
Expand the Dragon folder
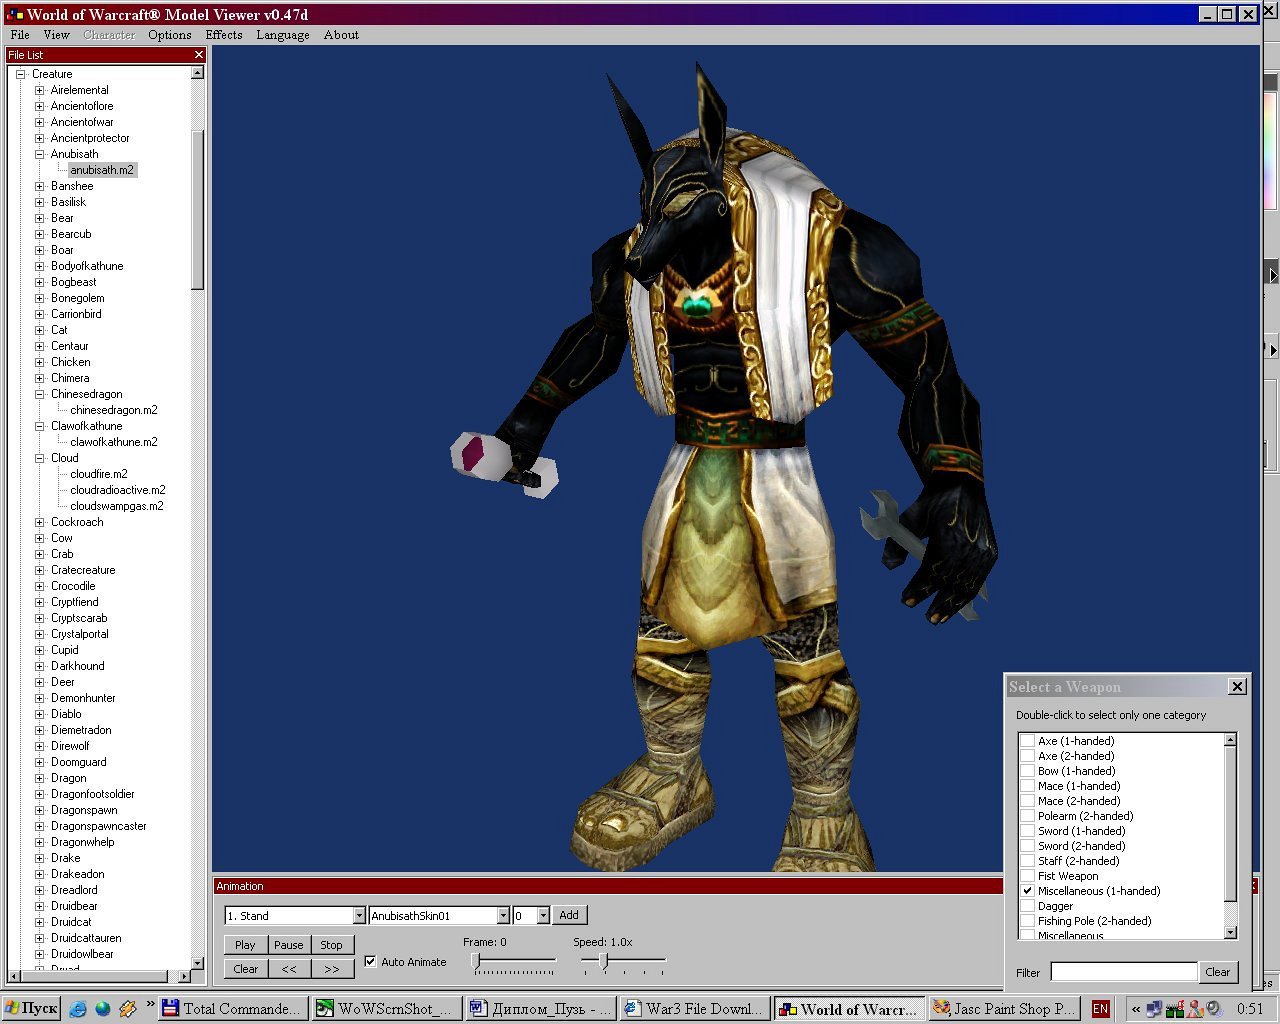tap(40, 778)
